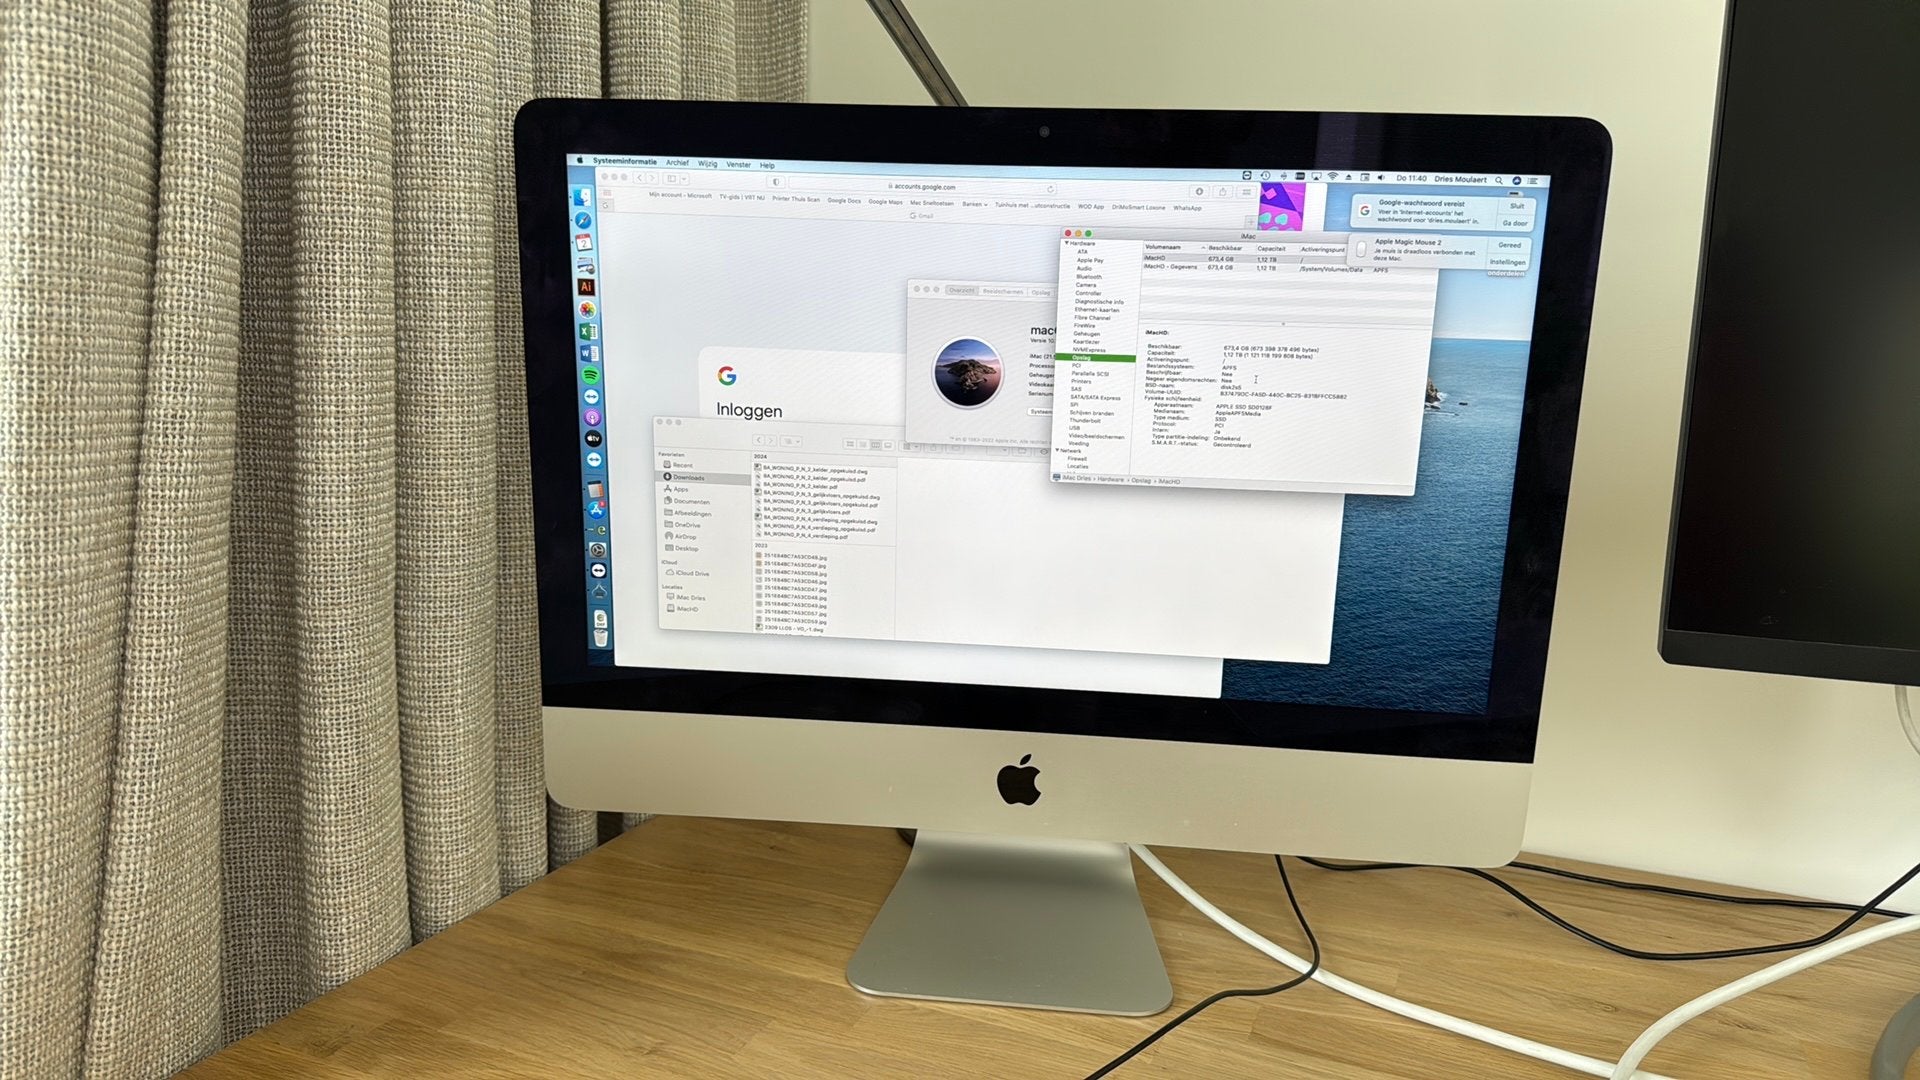Select NVMExpress in the Hardware list
1920x1080 pixels.
coord(1089,349)
